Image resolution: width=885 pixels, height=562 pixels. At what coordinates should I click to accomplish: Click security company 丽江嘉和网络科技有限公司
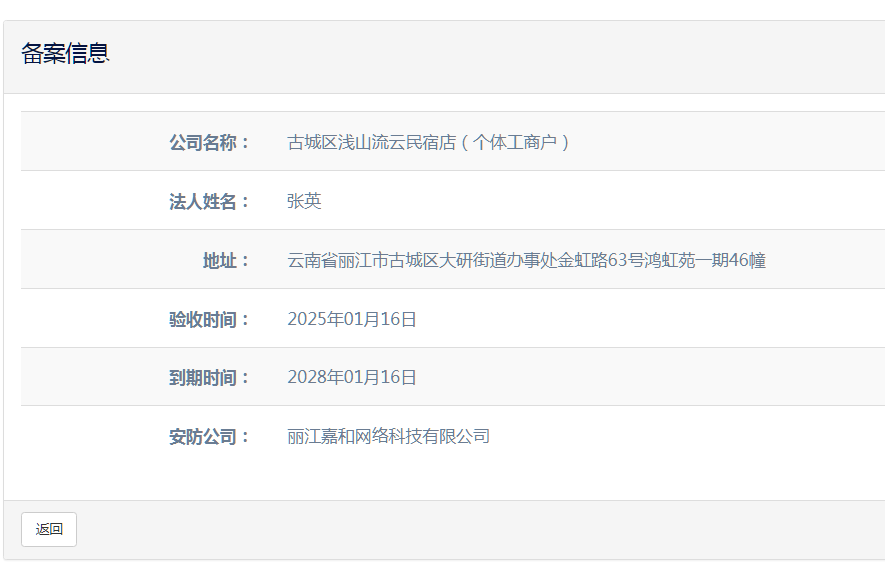(x=388, y=436)
